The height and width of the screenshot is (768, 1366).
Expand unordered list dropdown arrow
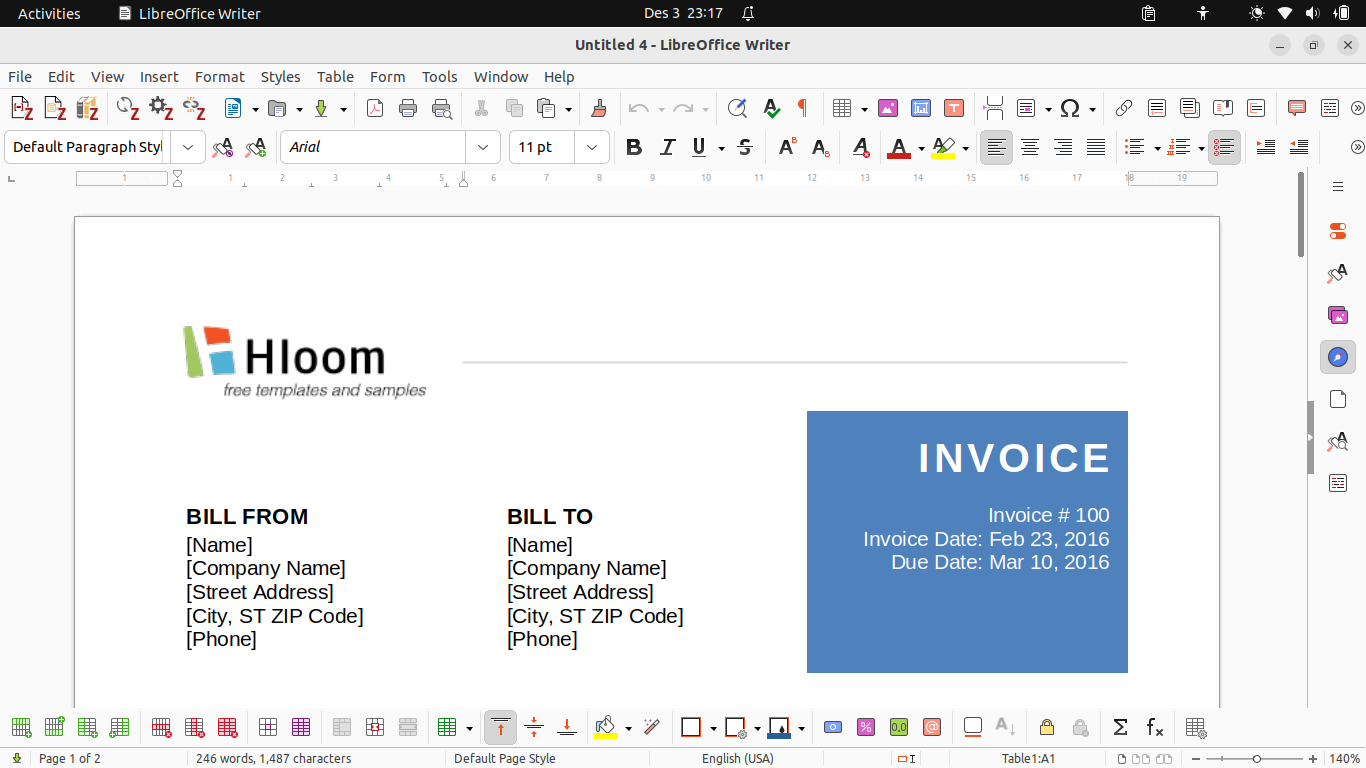1157,148
